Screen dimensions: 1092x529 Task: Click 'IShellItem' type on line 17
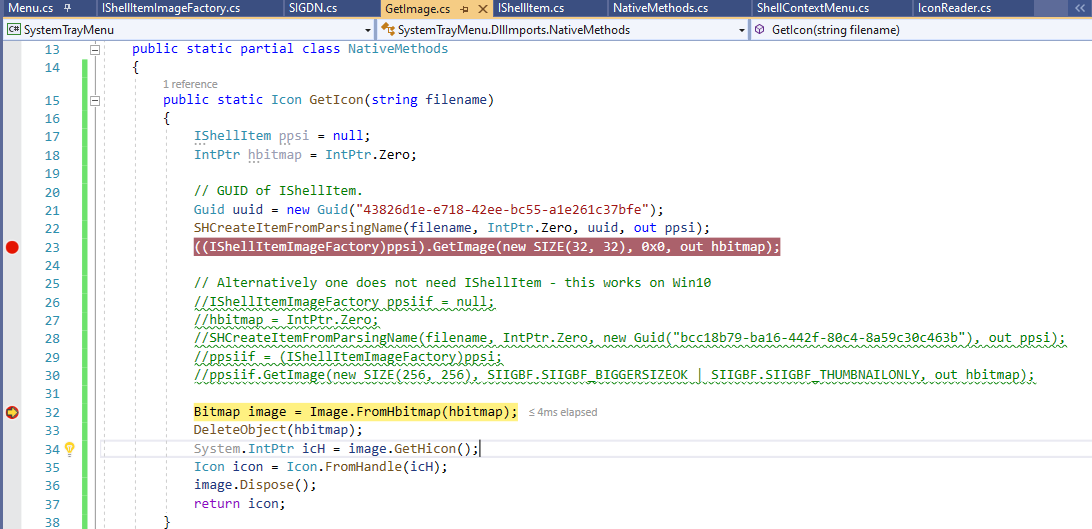tap(233, 136)
